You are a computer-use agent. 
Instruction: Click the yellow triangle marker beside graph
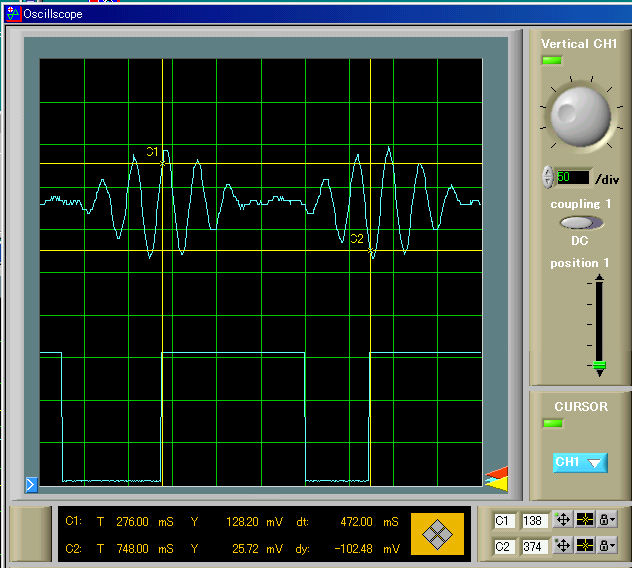click(500, 485)
